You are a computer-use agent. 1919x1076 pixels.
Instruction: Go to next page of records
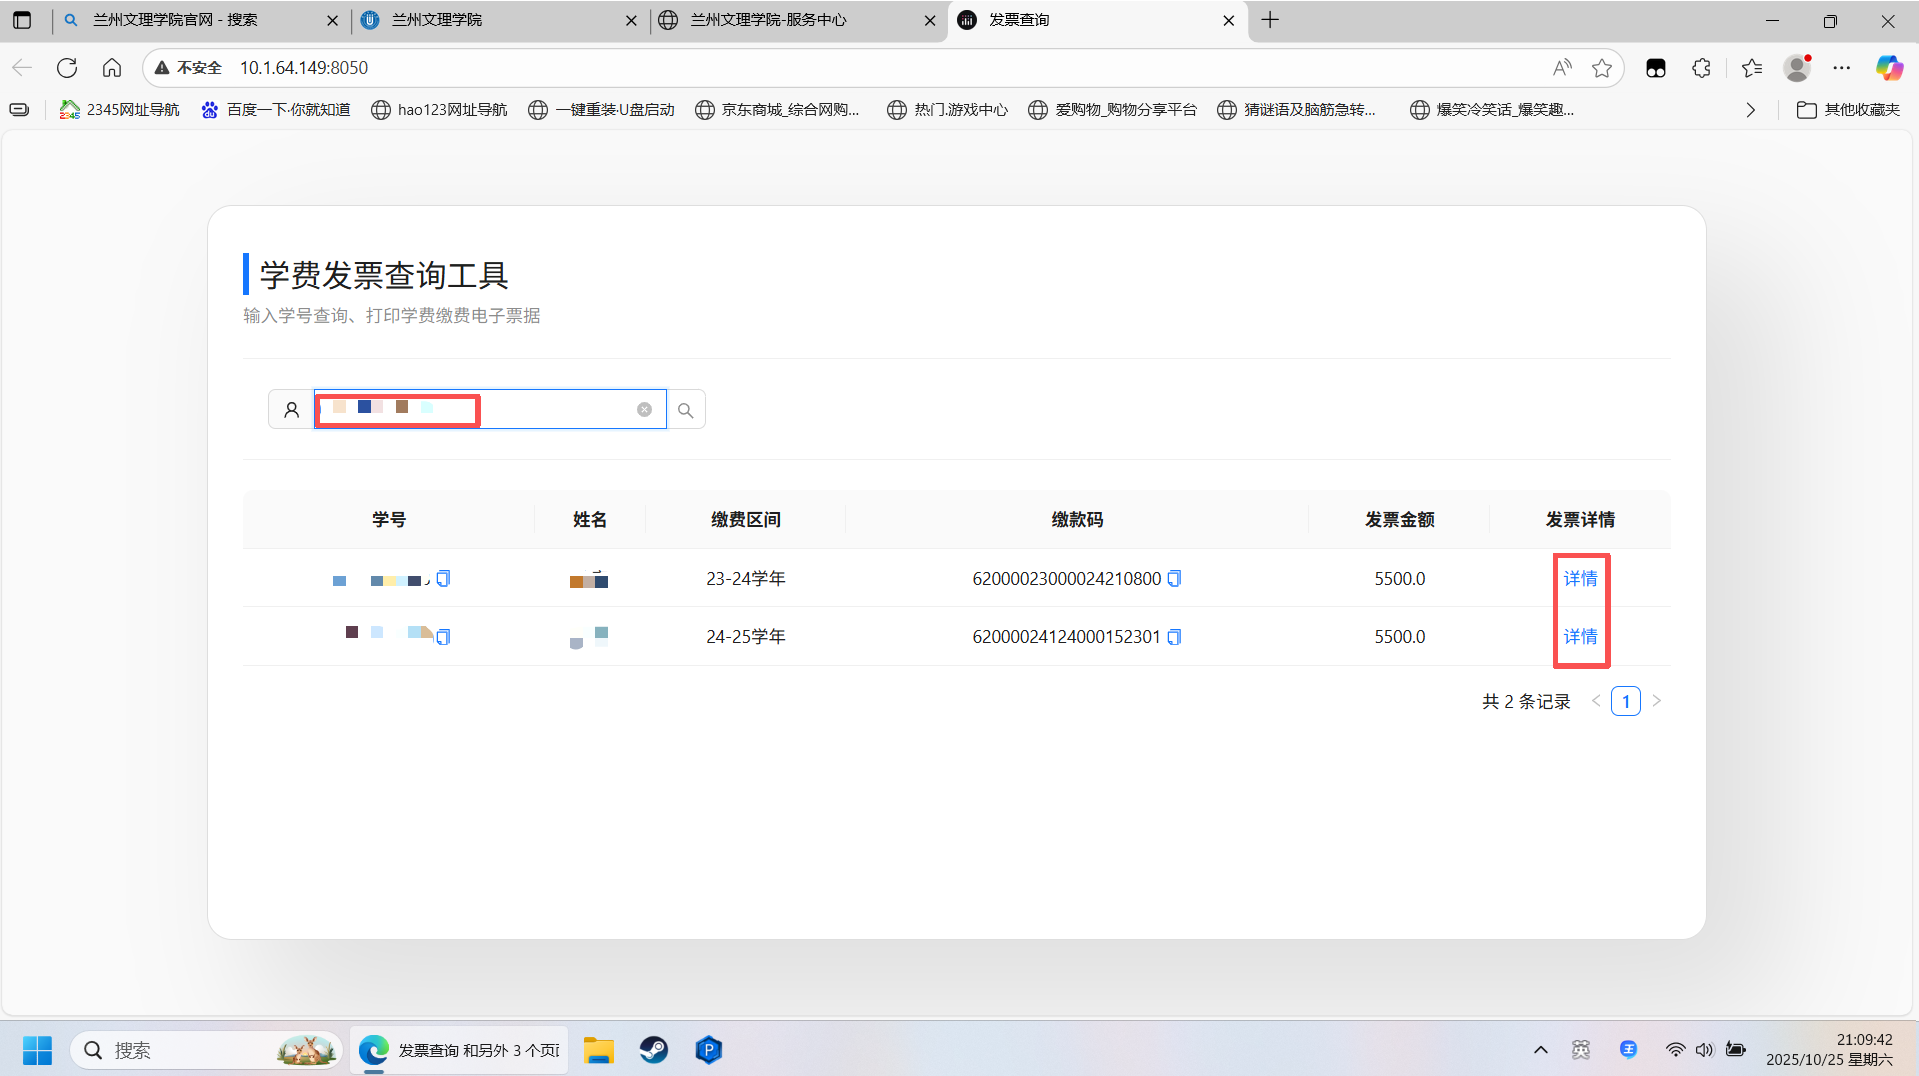1657,701
